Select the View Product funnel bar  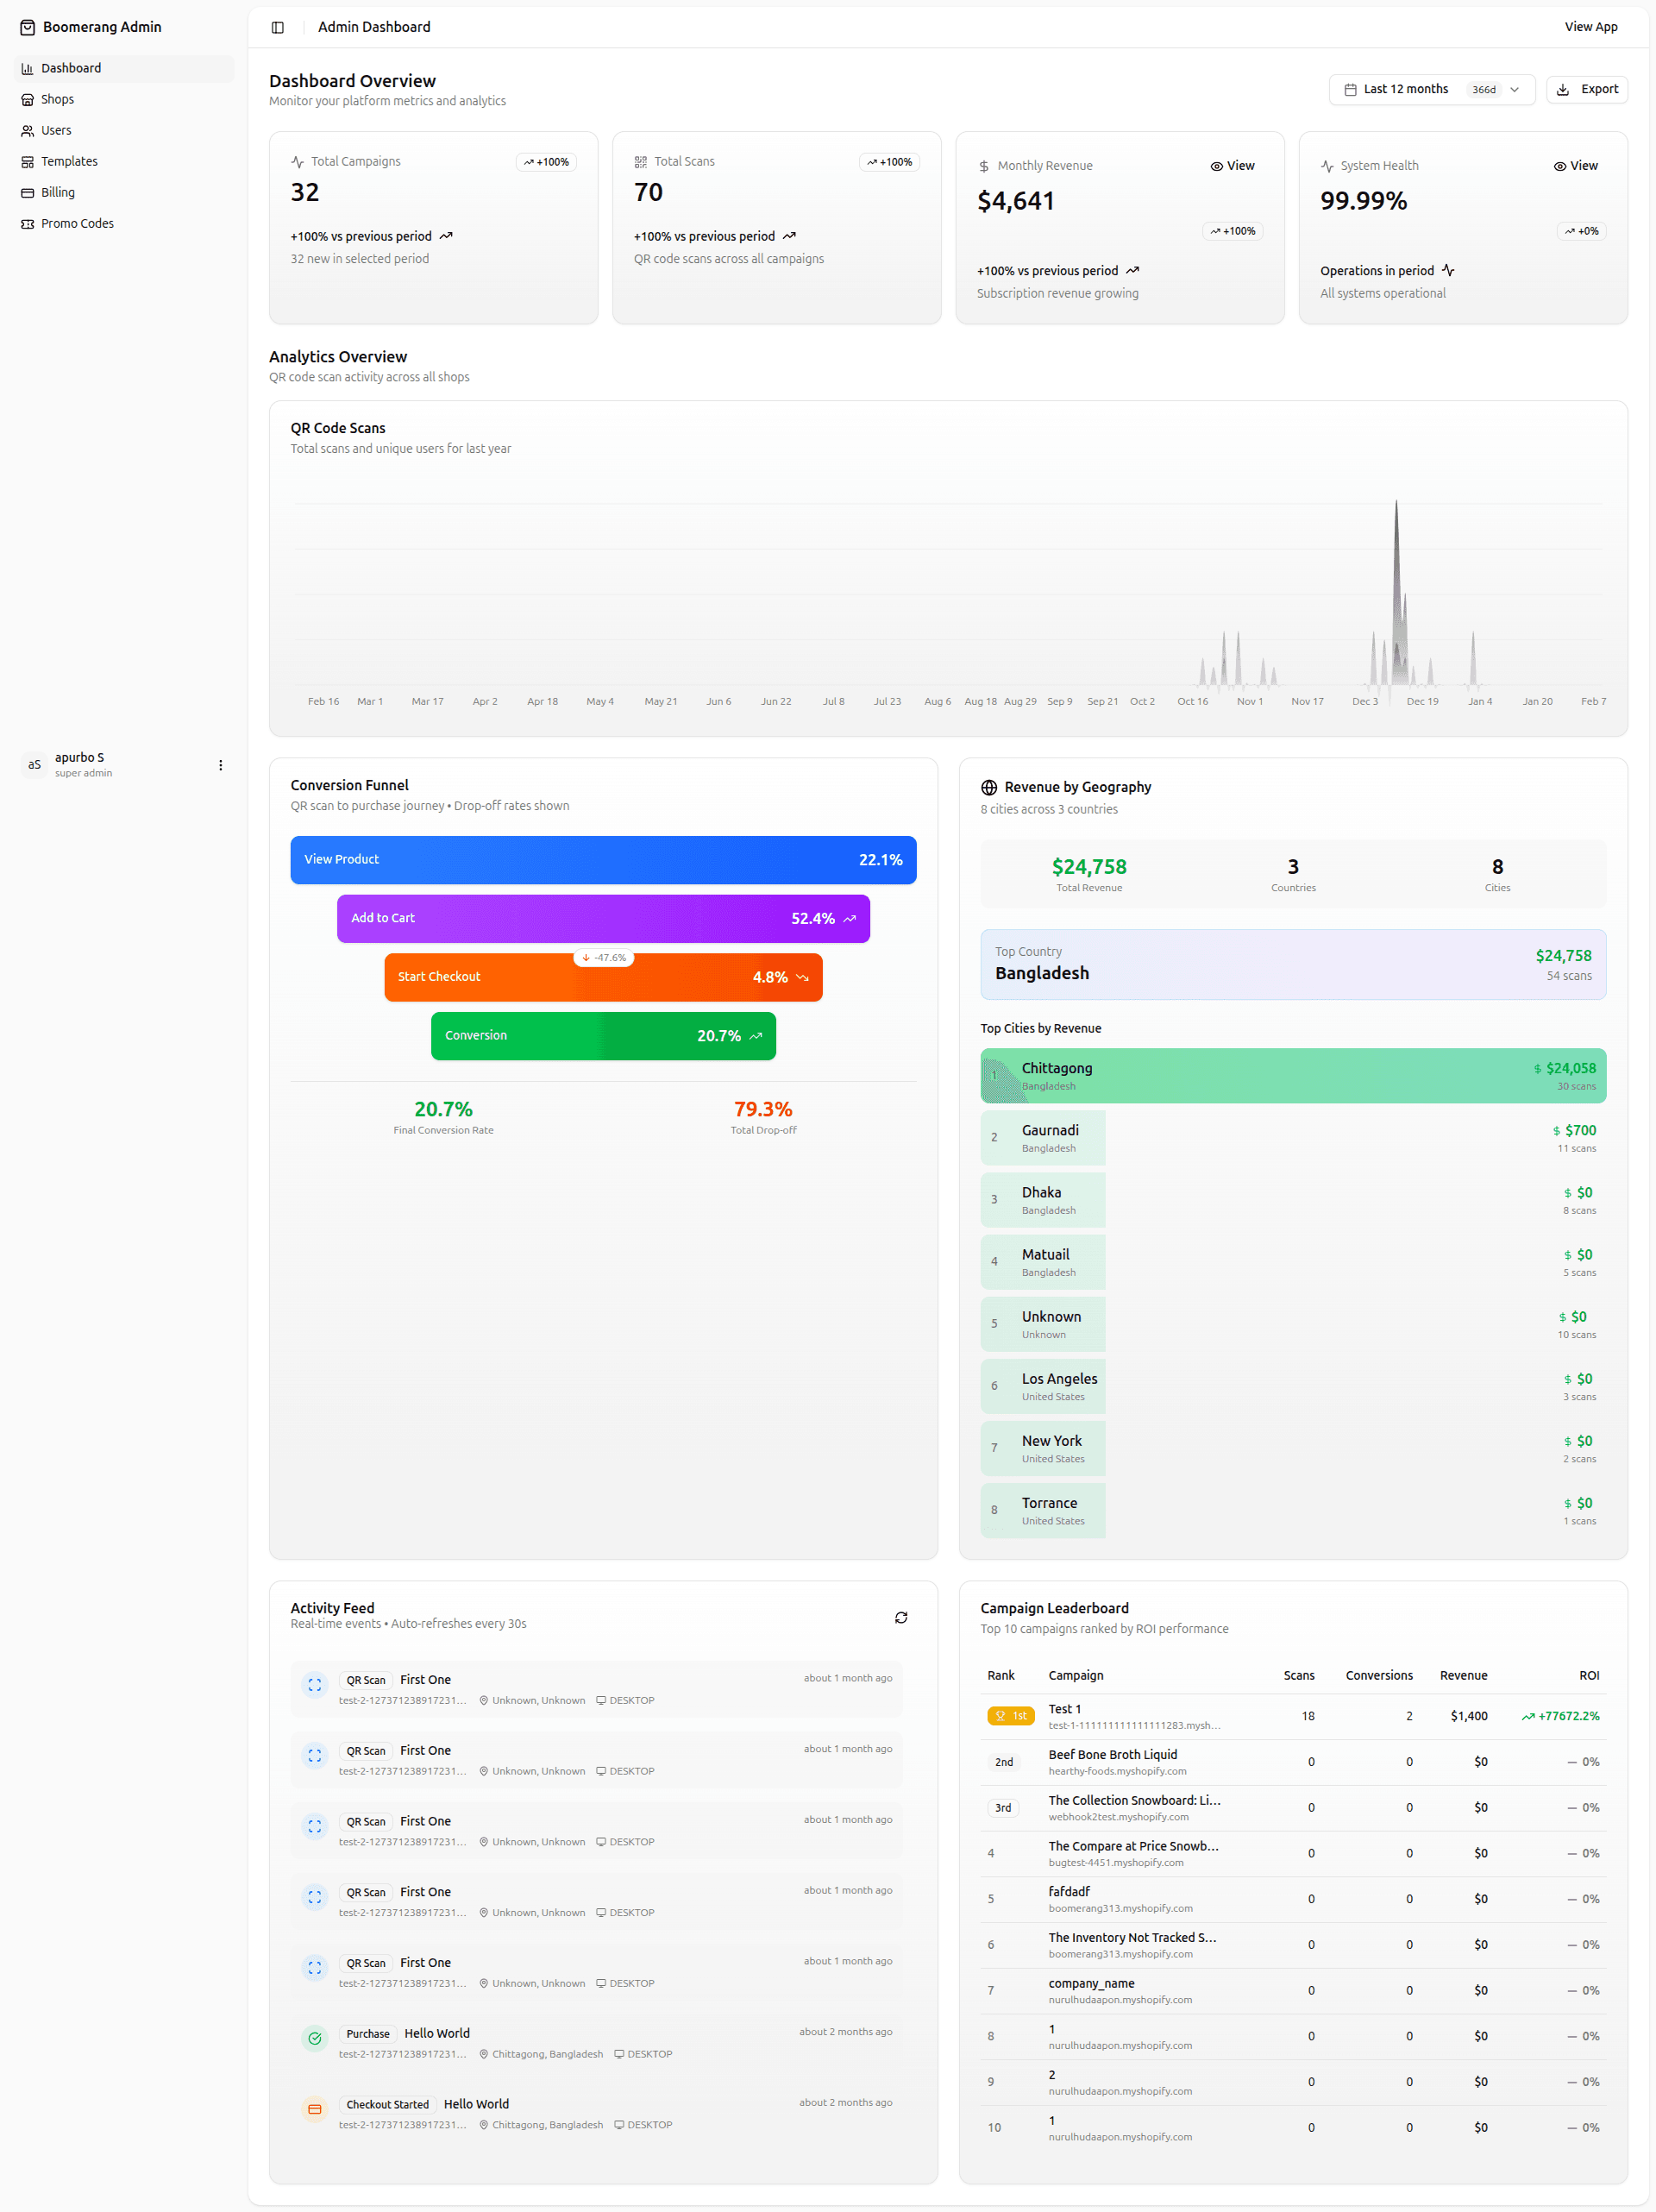click(x=603, y=860)
